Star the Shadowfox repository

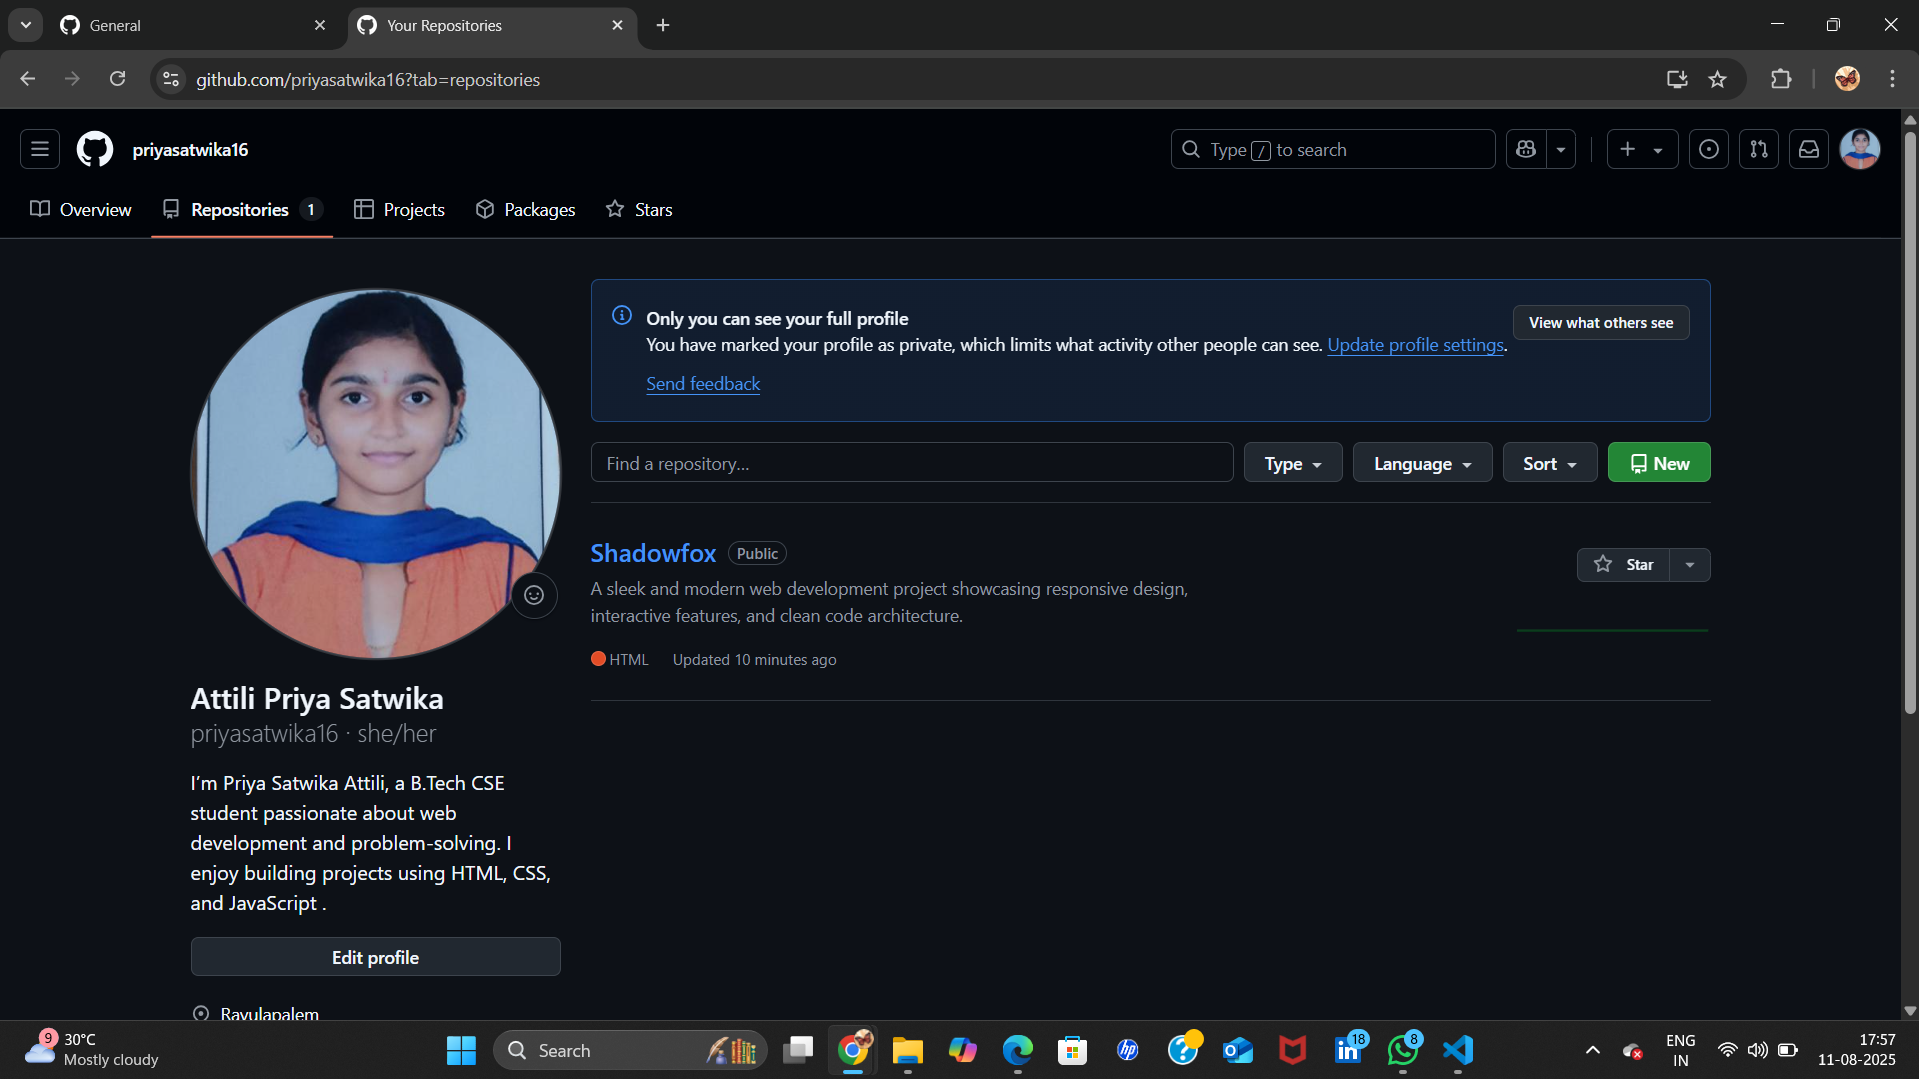(1623, 564)
